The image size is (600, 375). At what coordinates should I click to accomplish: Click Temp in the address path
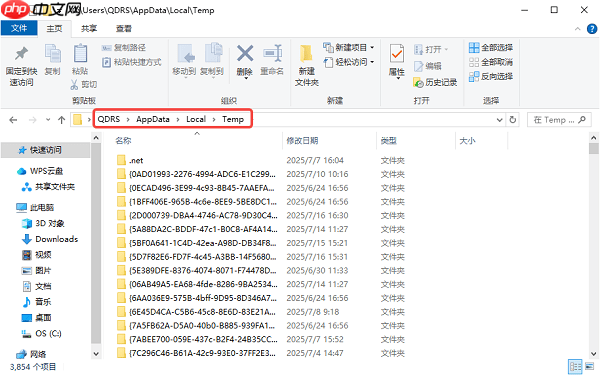pyautogui.click(x=233, y=119)
